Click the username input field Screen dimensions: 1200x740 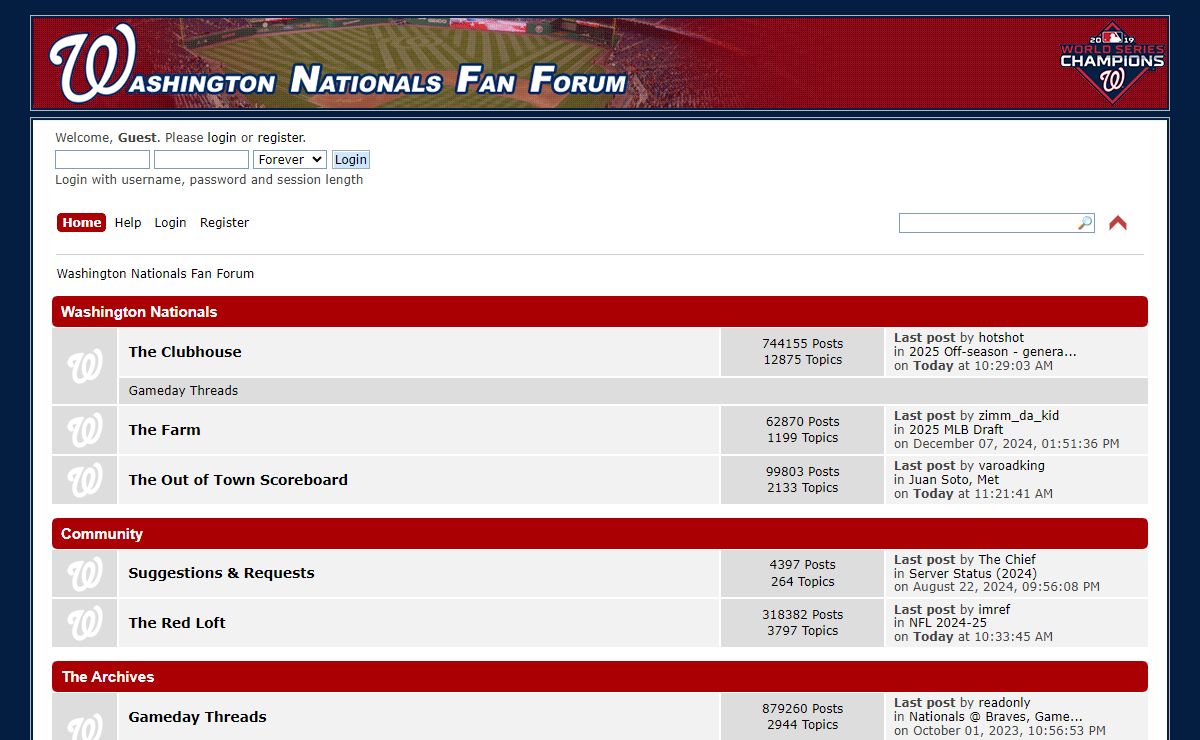click(102, 159)
